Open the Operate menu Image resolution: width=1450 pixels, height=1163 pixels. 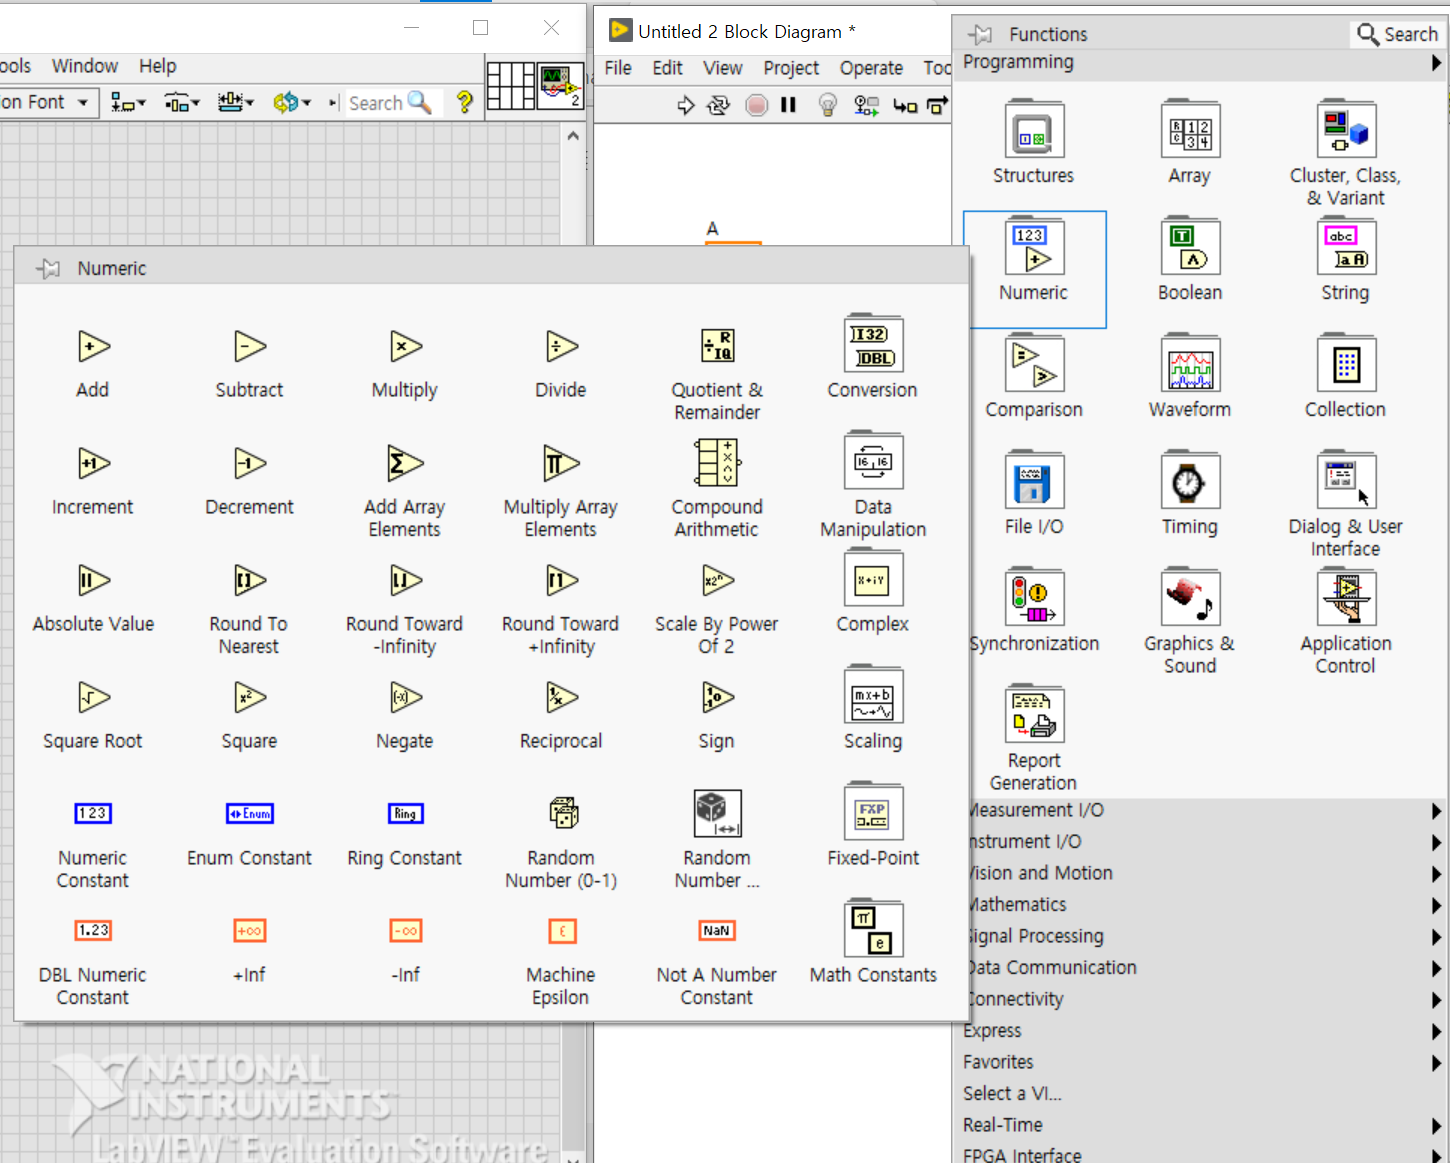click(871, 68)
